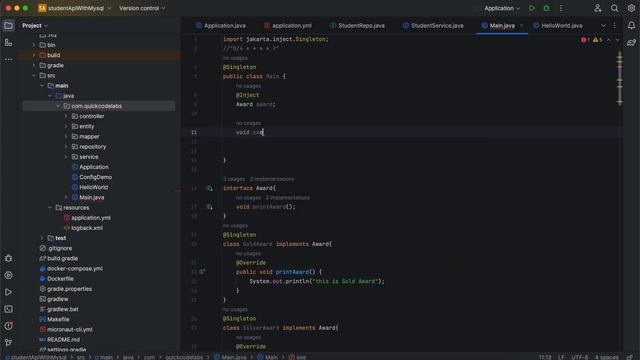640x360 pixels.
Task: Click the warnings count indicator in editor
Action: (x=598, y=40)
